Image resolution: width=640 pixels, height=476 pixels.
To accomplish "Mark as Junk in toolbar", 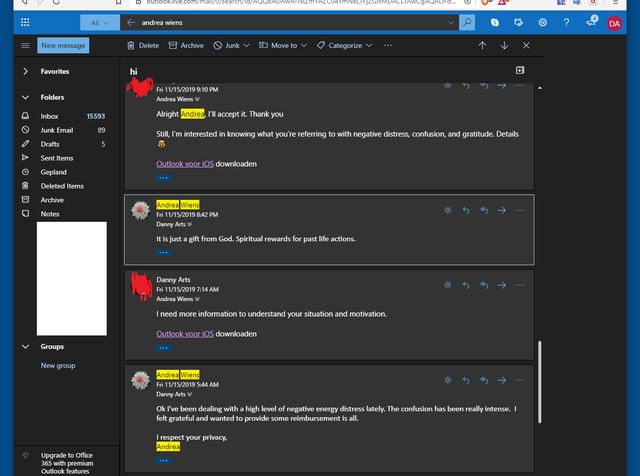I will point(227,45).
